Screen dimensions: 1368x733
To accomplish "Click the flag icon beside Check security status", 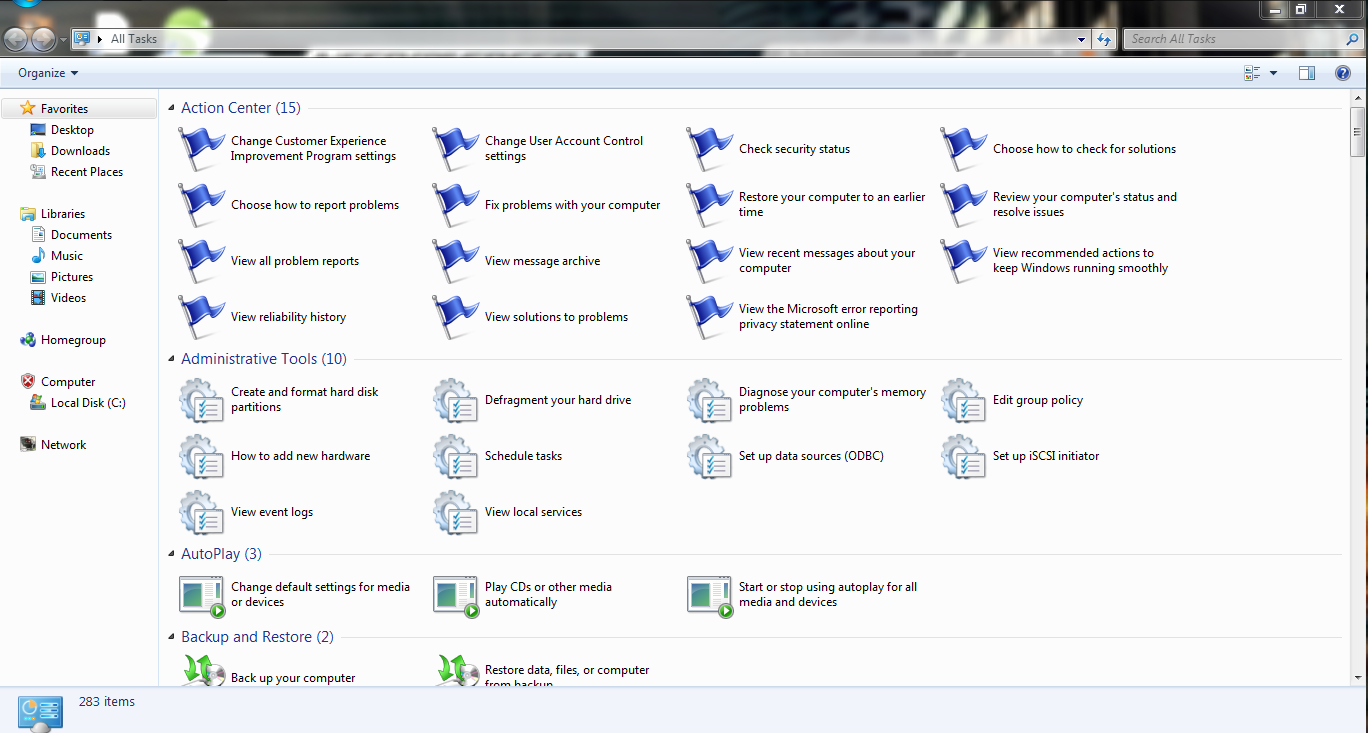I will (709, 149).
